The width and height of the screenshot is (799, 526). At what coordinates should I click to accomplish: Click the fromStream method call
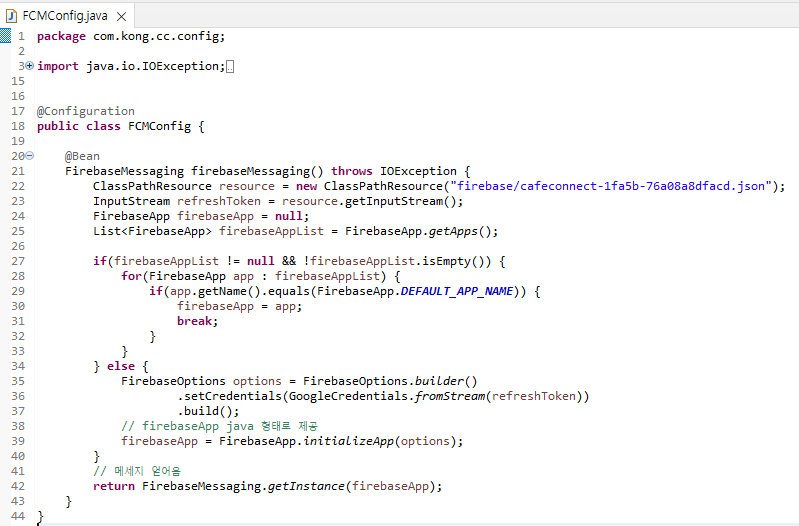tap(450, 396)
